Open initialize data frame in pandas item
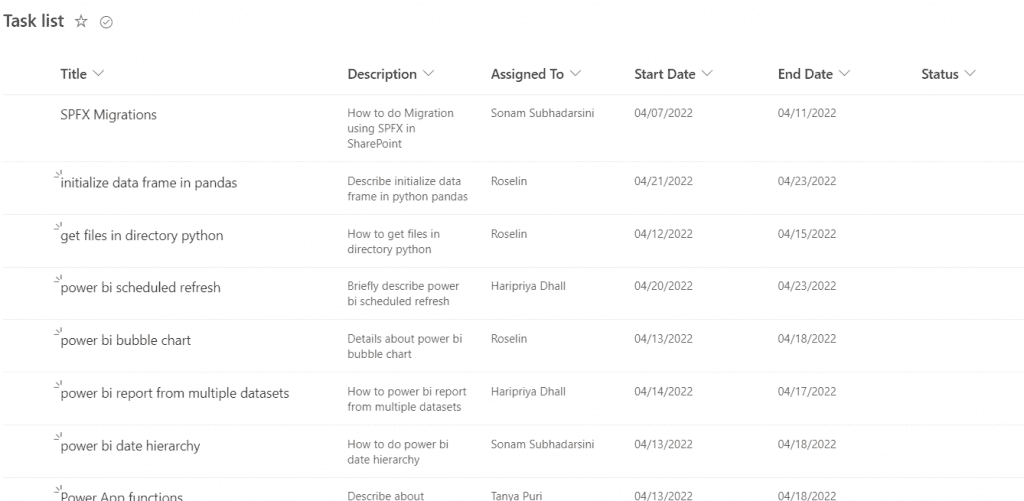Screen dimensions: 1024x501 [x=148, y=183]
